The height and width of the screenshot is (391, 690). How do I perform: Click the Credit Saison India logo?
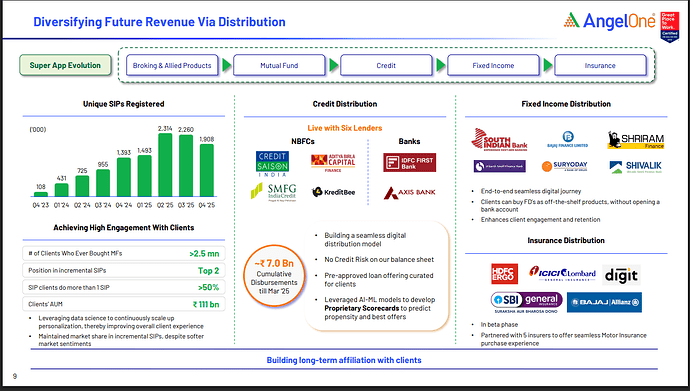pos(272,164)
